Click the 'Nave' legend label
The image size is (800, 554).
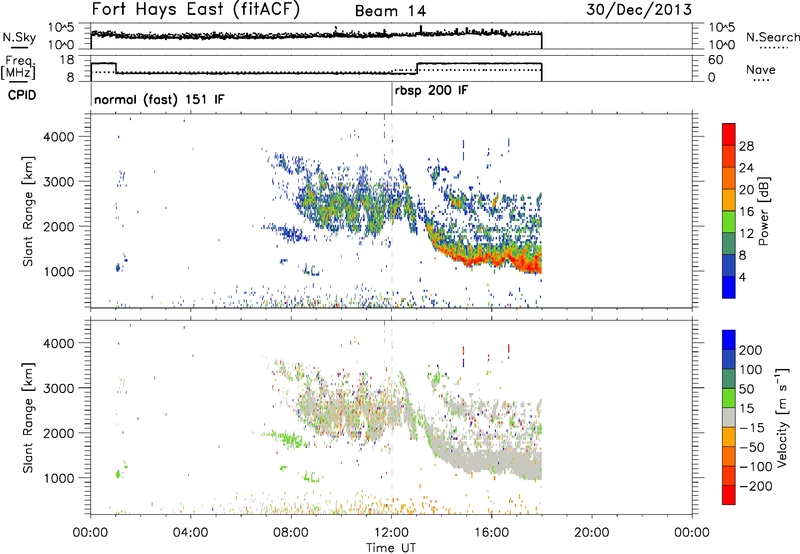tap(761, 69)
